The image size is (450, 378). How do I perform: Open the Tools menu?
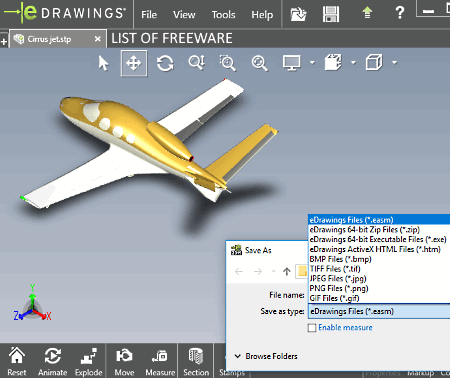223,15
